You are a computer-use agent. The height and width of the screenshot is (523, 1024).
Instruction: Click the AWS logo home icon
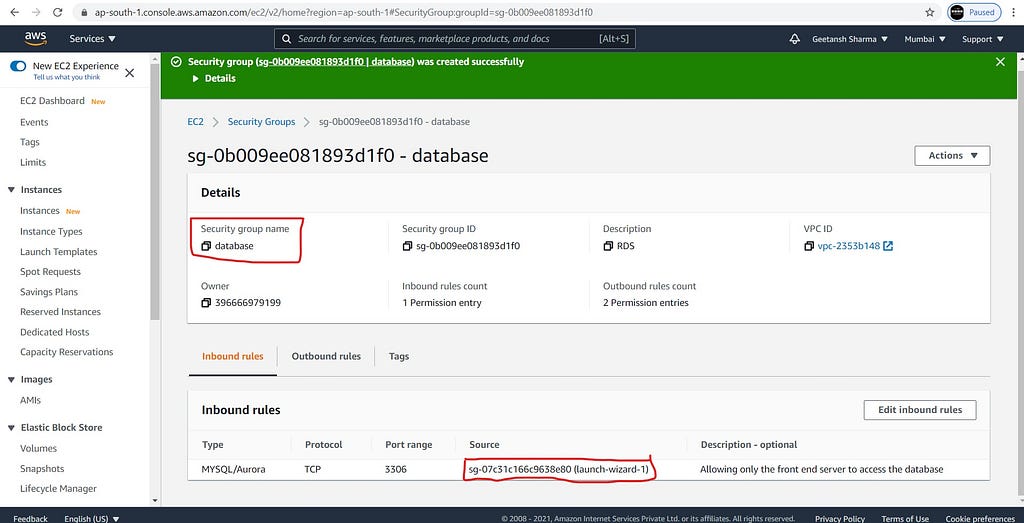pyautogui.click(x=35, y=39)
